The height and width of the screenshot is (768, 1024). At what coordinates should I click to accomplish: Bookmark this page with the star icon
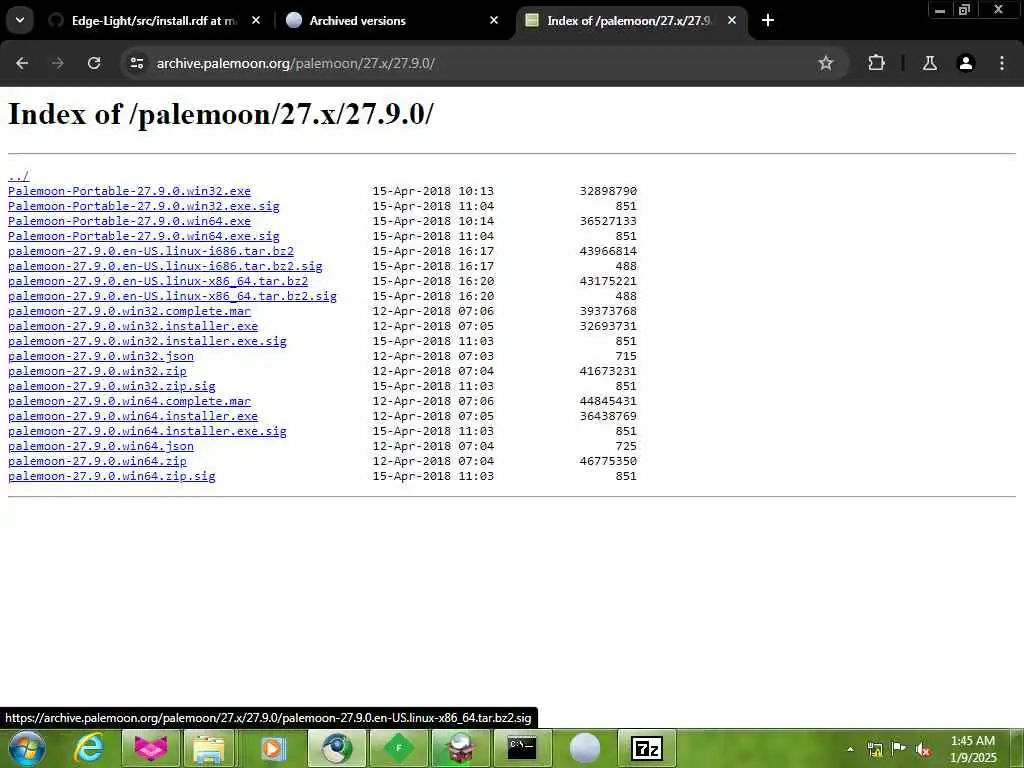pos(825,63)
